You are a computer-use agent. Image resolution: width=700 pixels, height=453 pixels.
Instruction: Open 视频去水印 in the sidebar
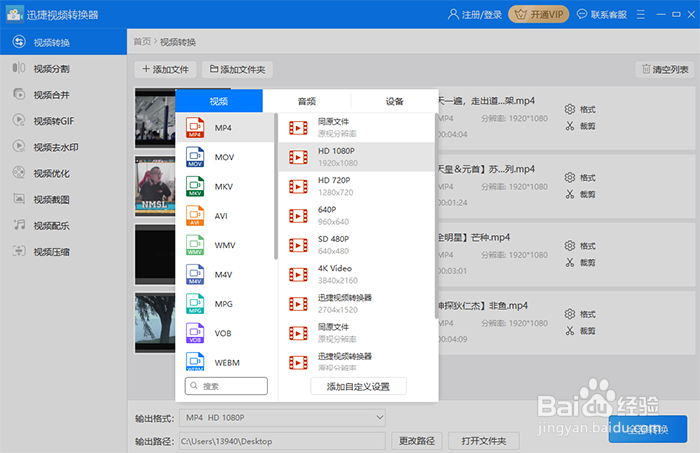(x=63, y=147)
